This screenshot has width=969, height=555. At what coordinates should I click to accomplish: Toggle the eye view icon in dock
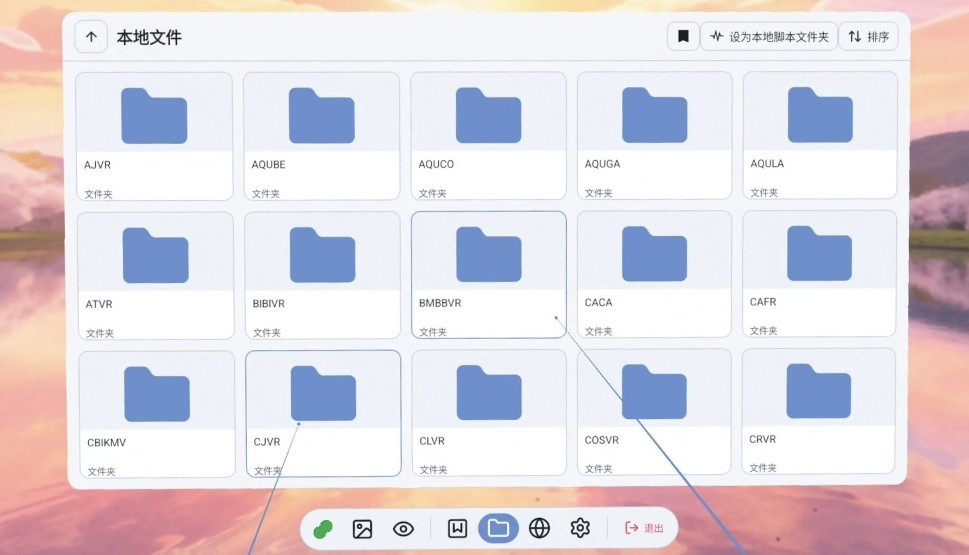click(x=404, y=529)
